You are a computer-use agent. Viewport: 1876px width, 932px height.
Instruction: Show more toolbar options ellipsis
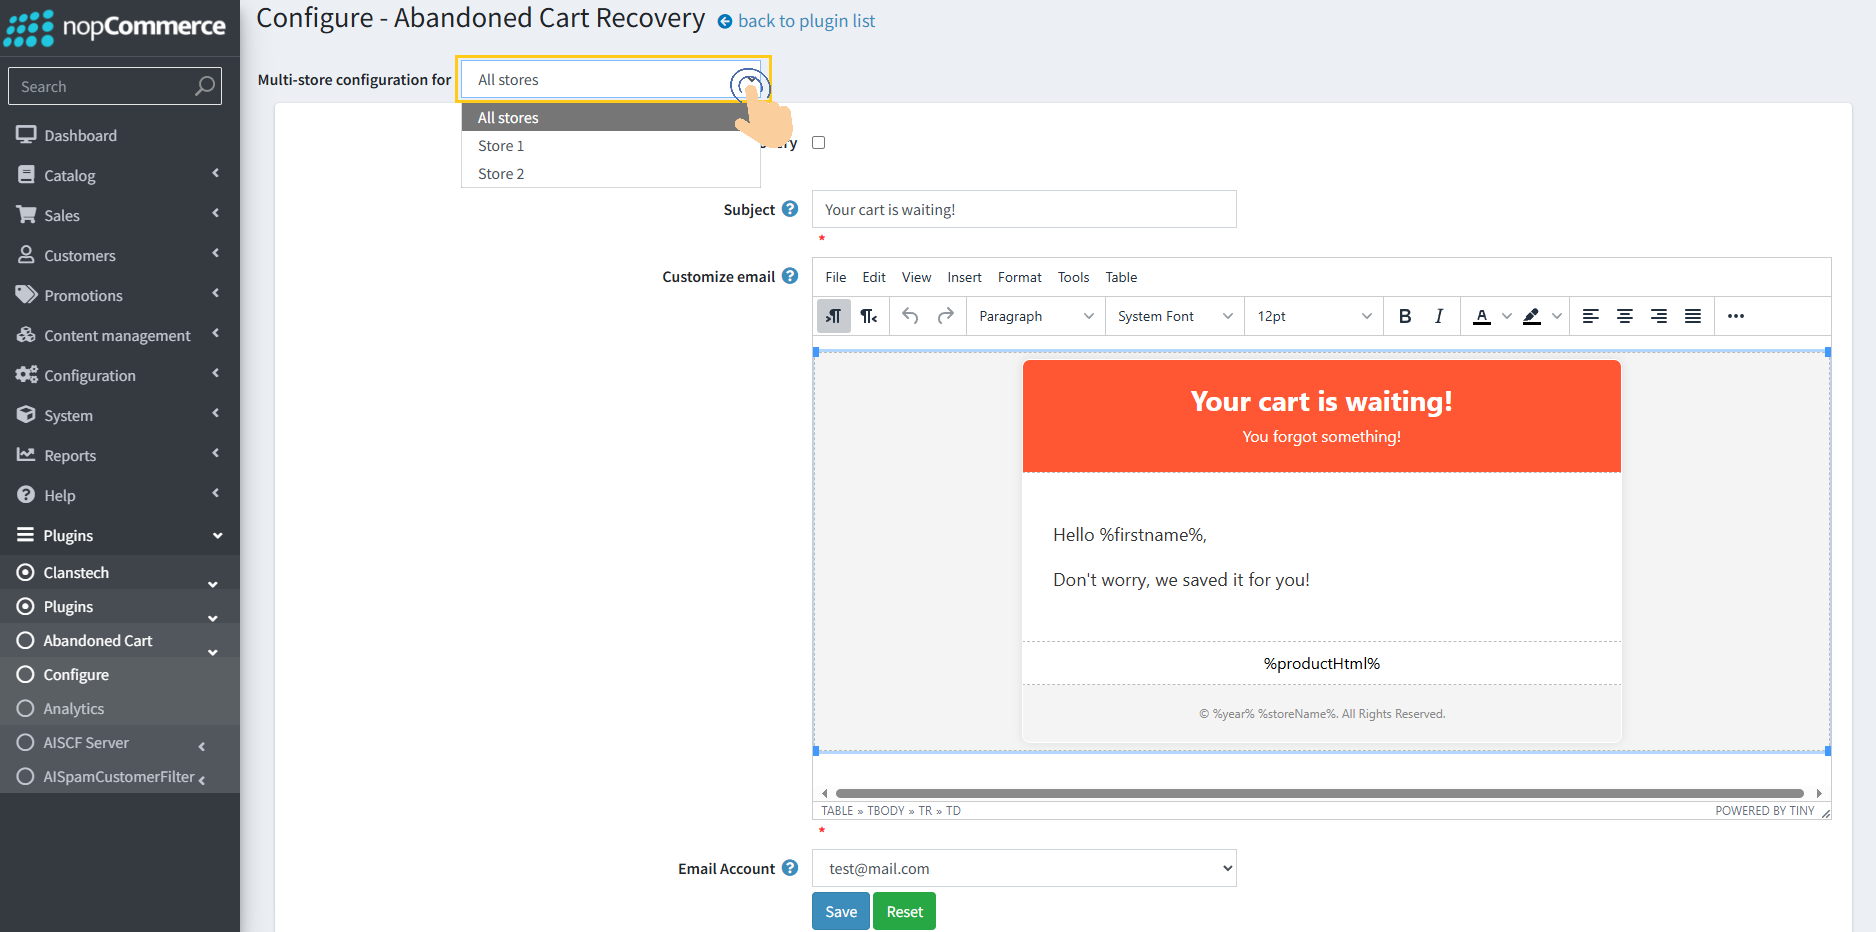click(1735, 316)
